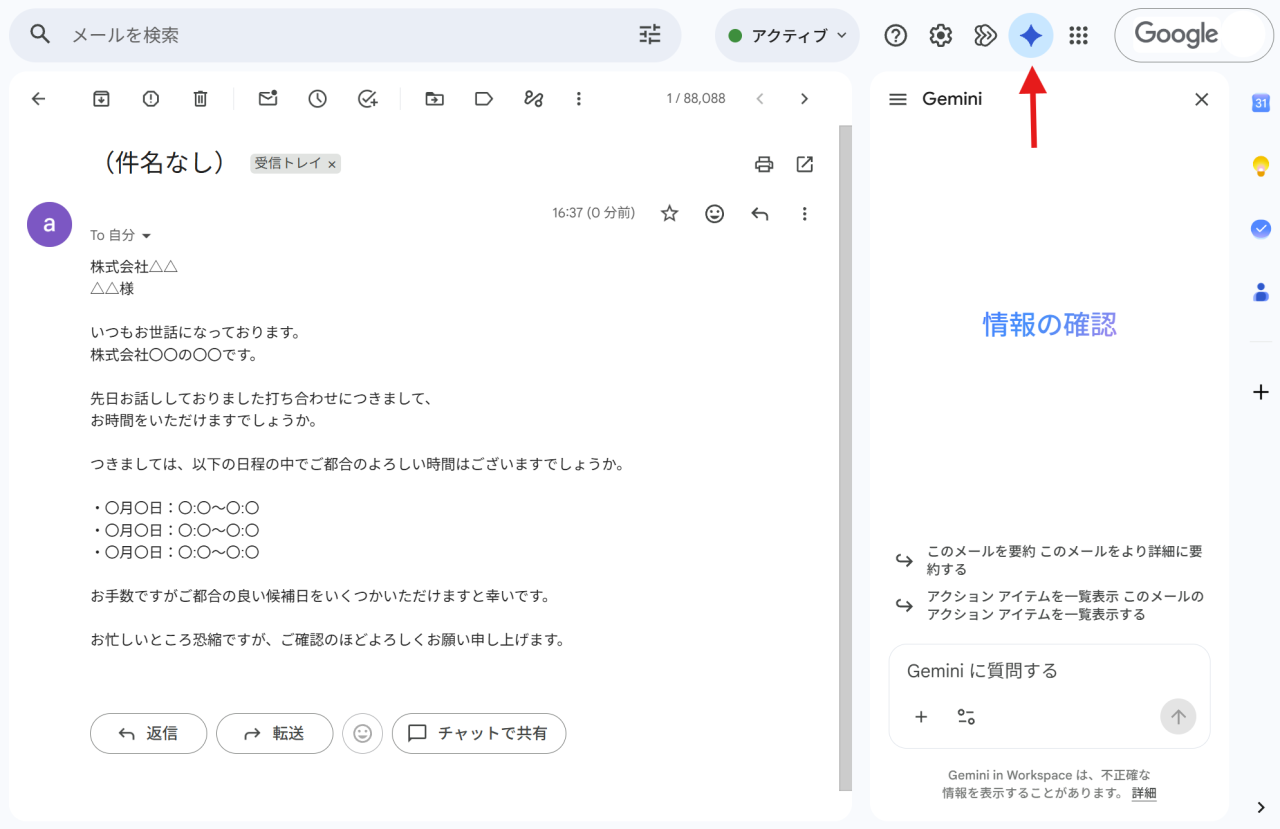Add the email to Tasks
This screenshot has width=1280, height=829.
pos(367,98)
